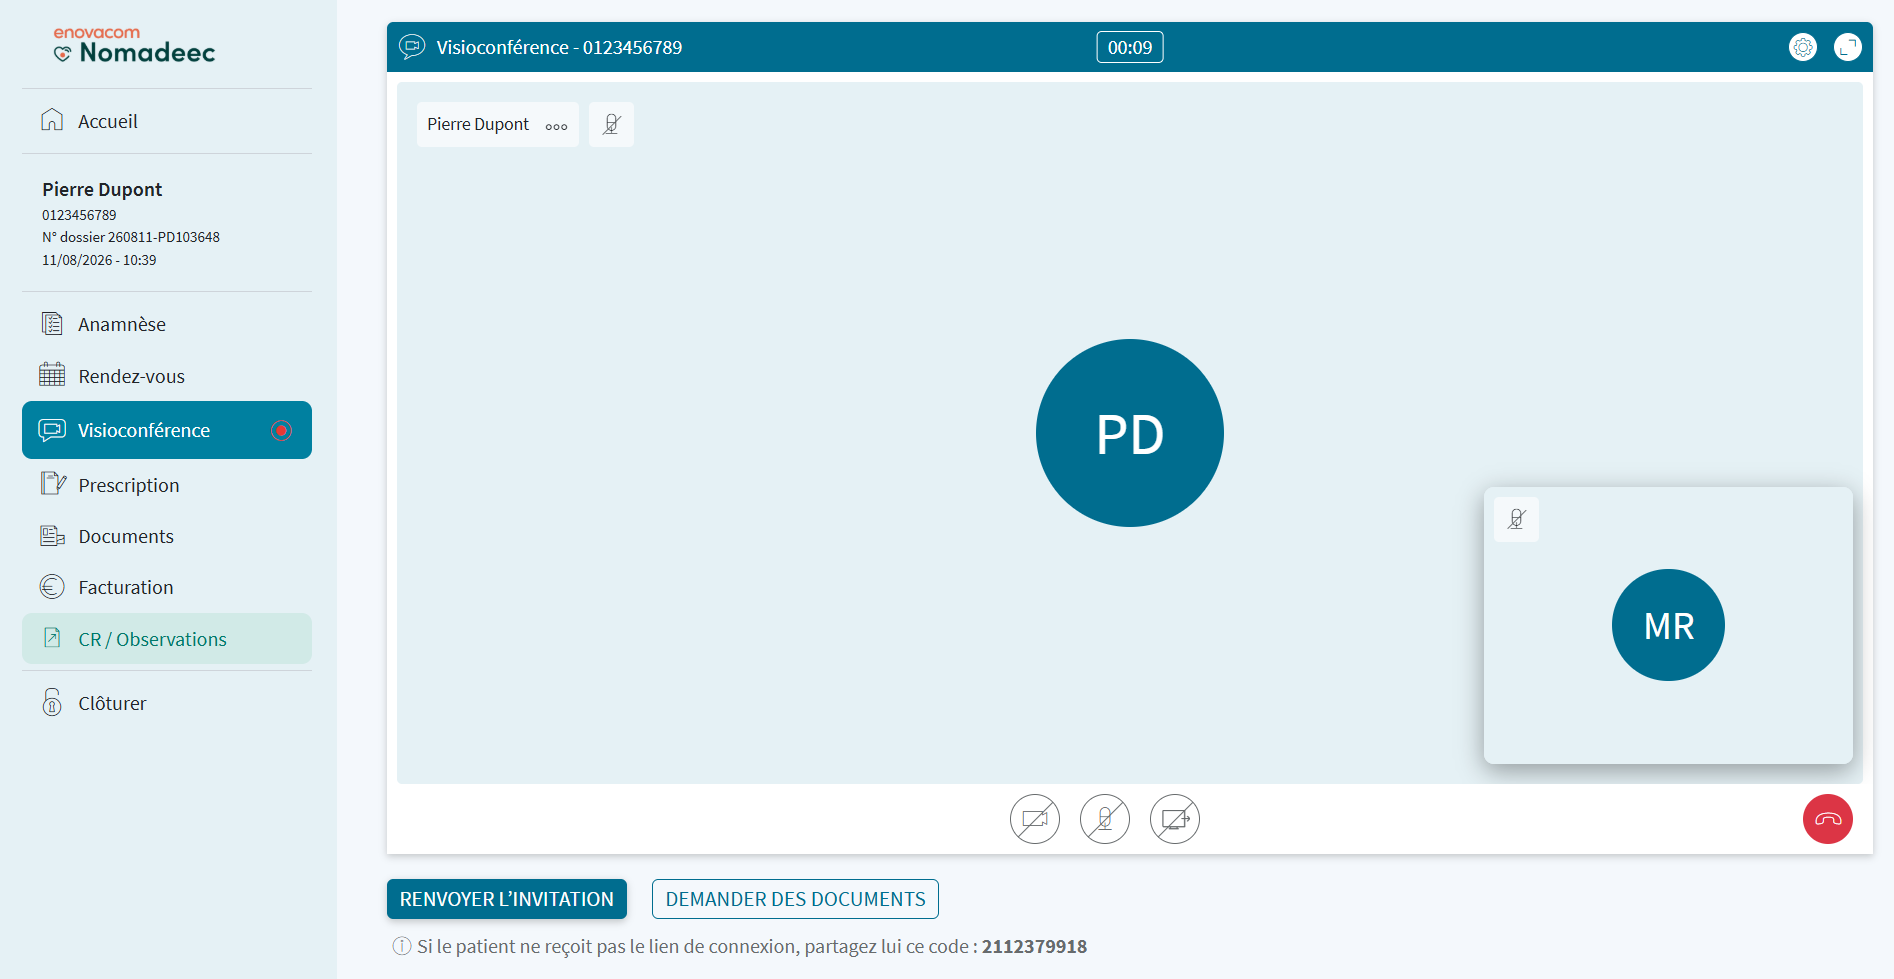Click the info icon beside connection code note
1894x979 pixels.
coord(402,946)
